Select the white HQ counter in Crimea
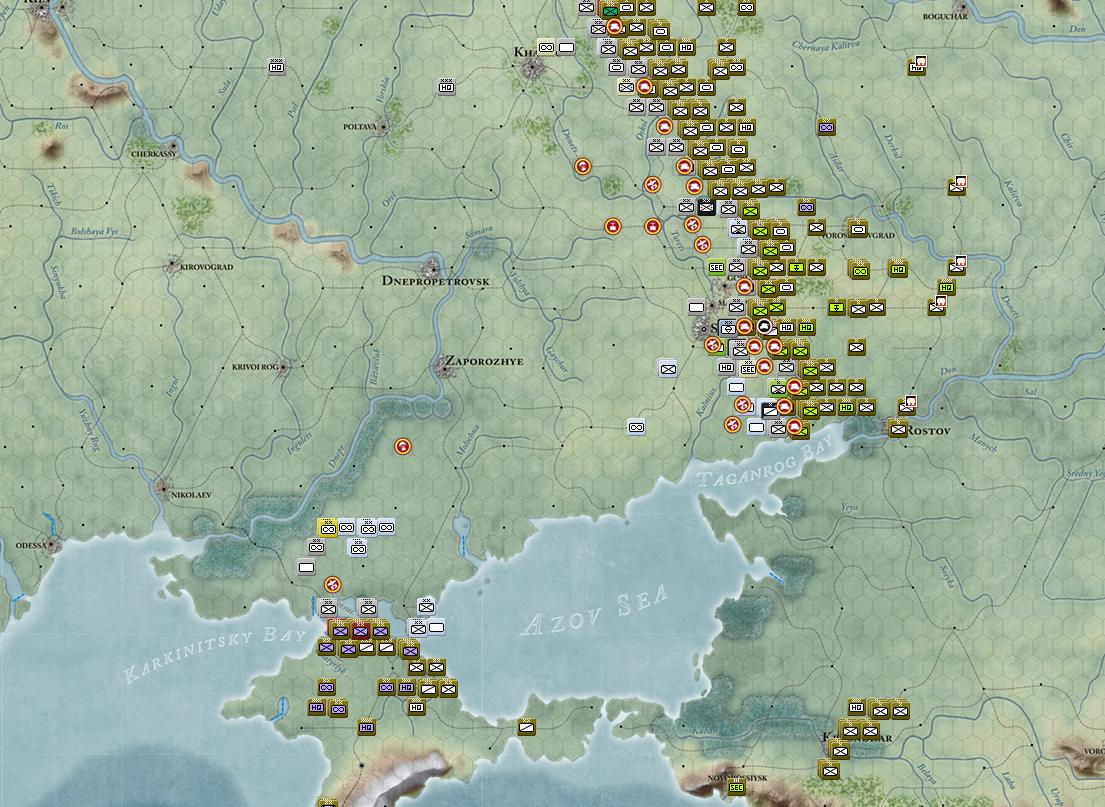This screenshot has height=807, width=1105. (x=416, y=707)
